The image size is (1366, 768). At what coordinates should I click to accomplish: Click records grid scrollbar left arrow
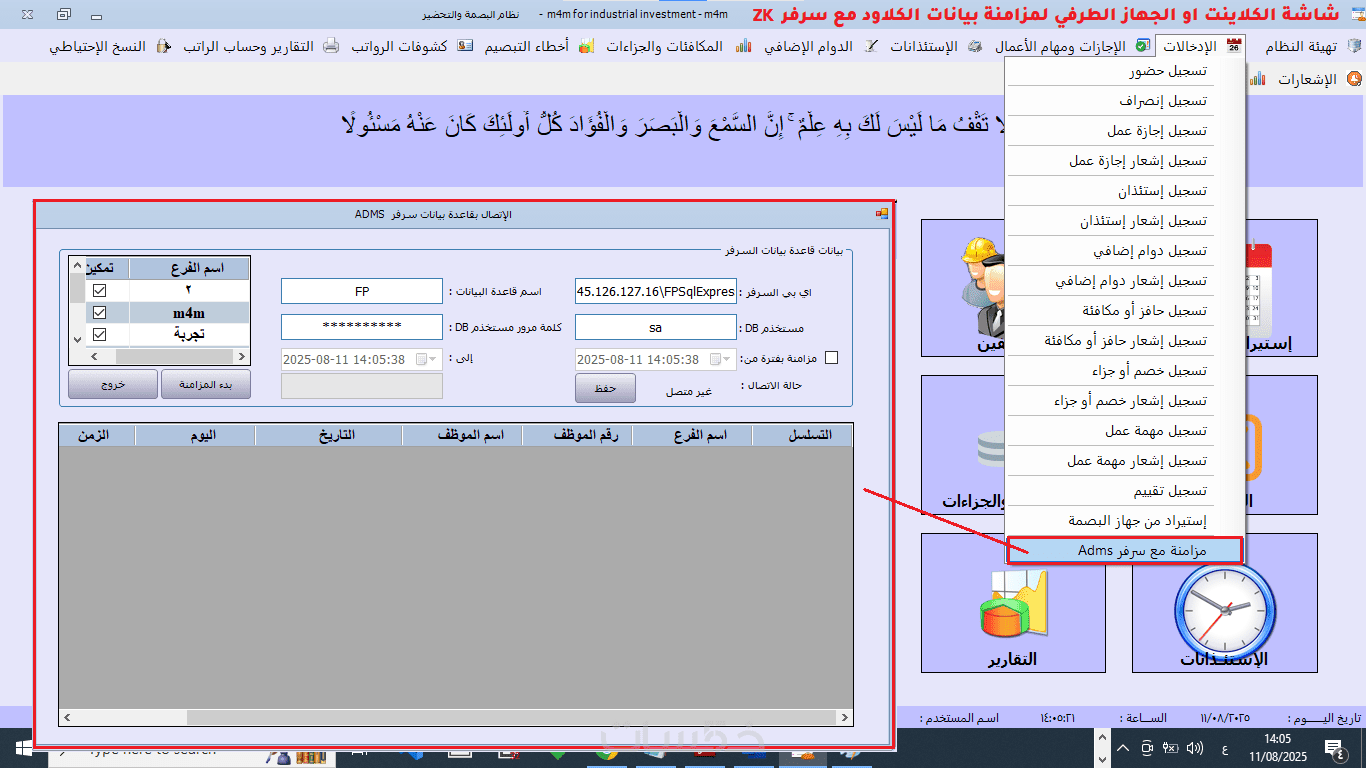(x=69, y=717)
